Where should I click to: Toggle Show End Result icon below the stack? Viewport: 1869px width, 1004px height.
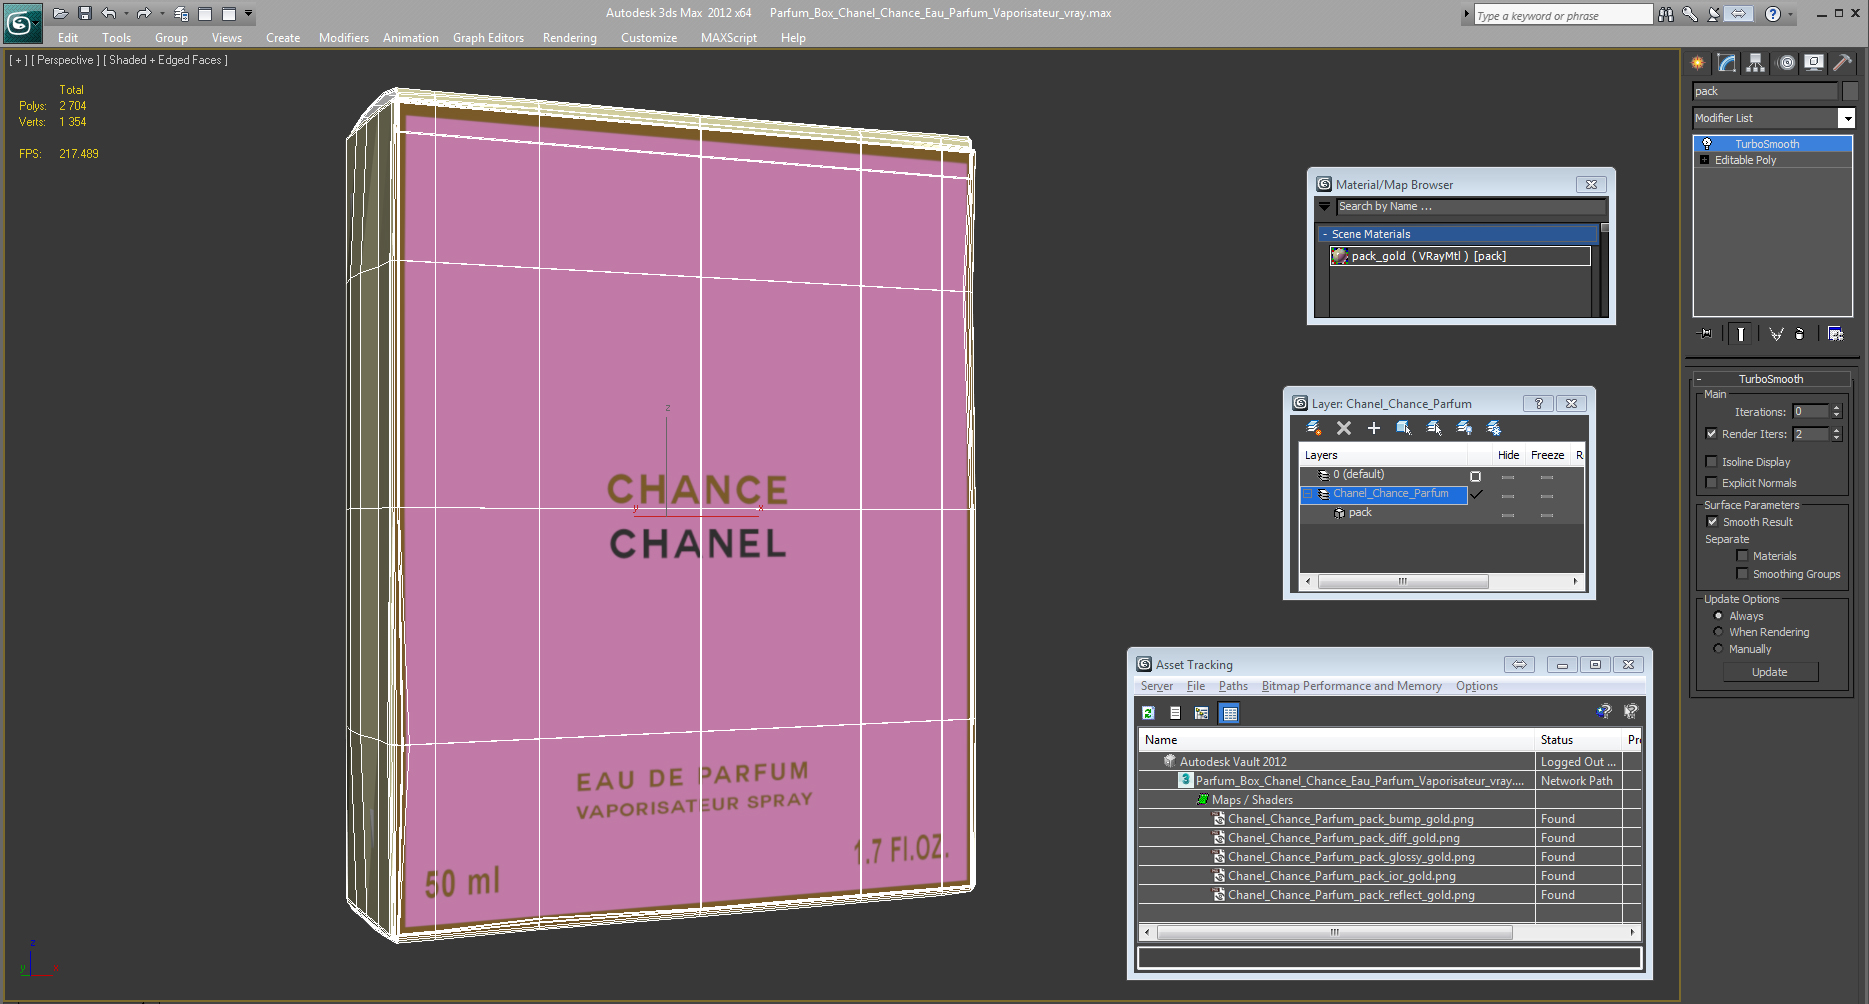coord(1741,334)
